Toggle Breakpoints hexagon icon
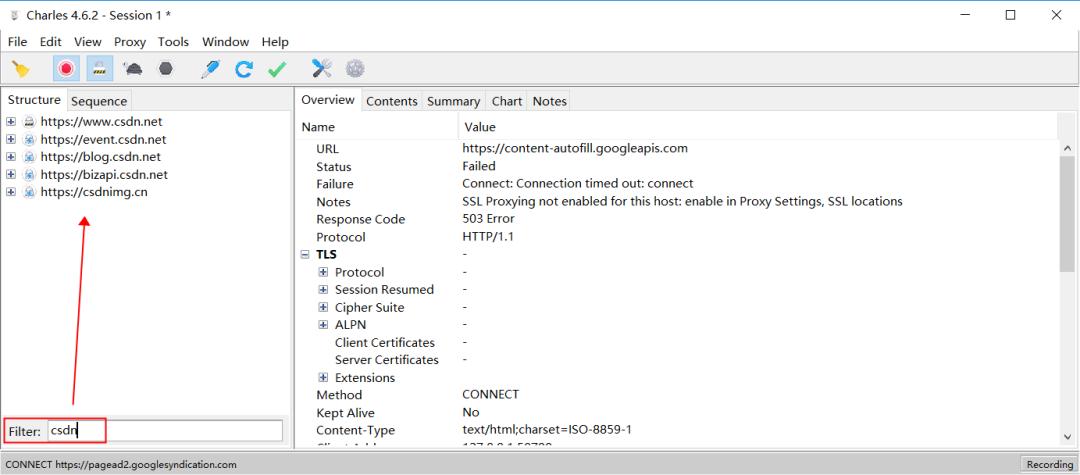 coord(165,69)
